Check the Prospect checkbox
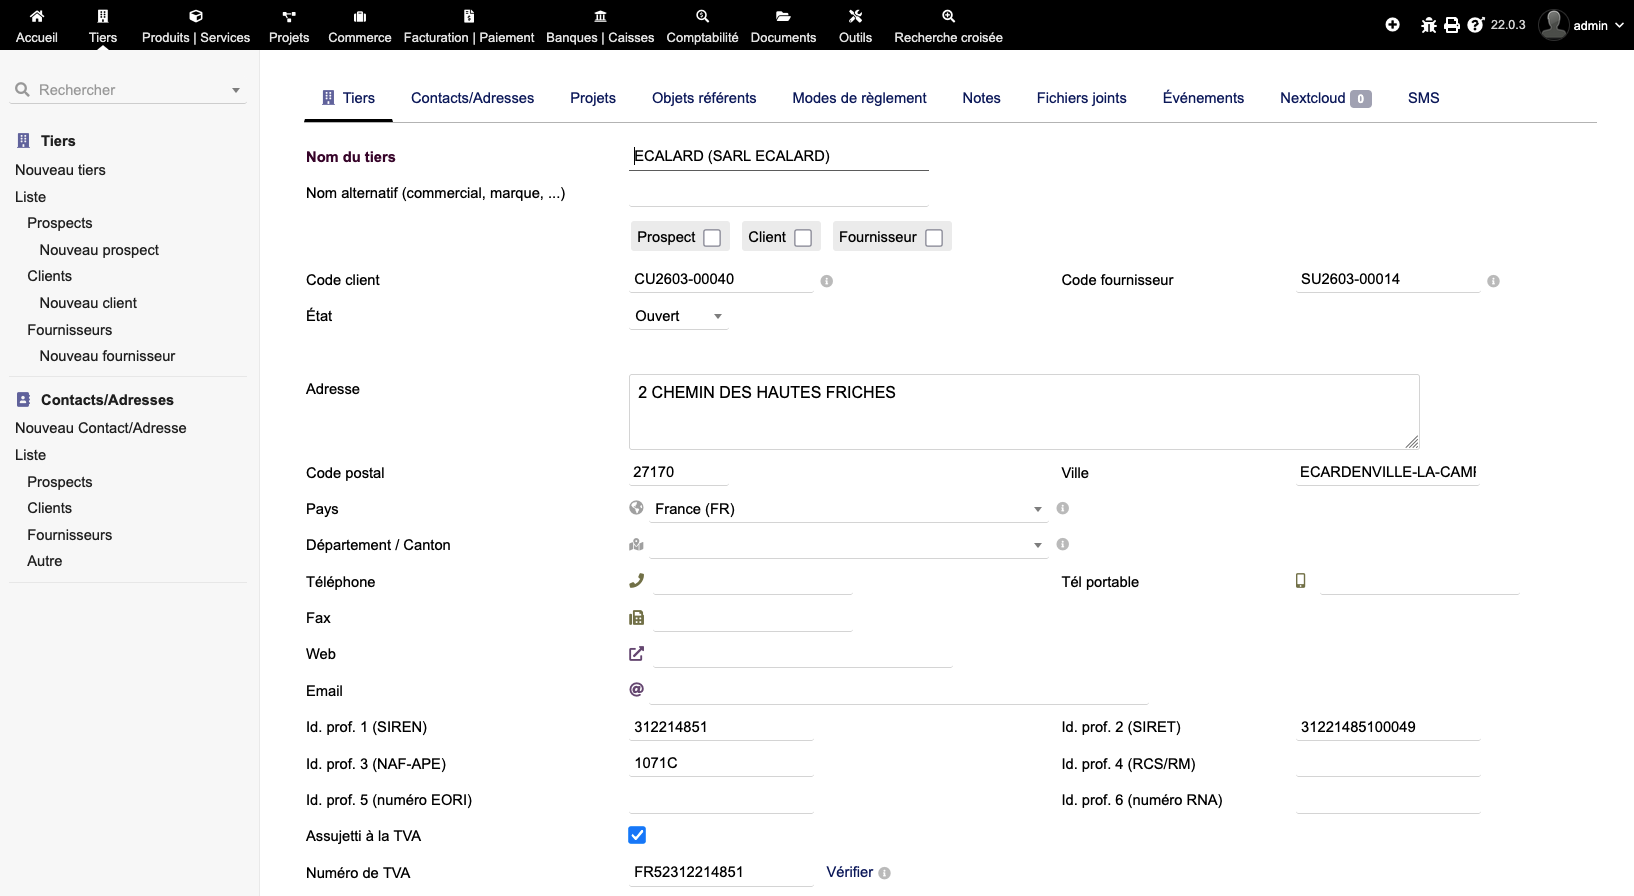Screen dimensions: 1634x896 712,238
